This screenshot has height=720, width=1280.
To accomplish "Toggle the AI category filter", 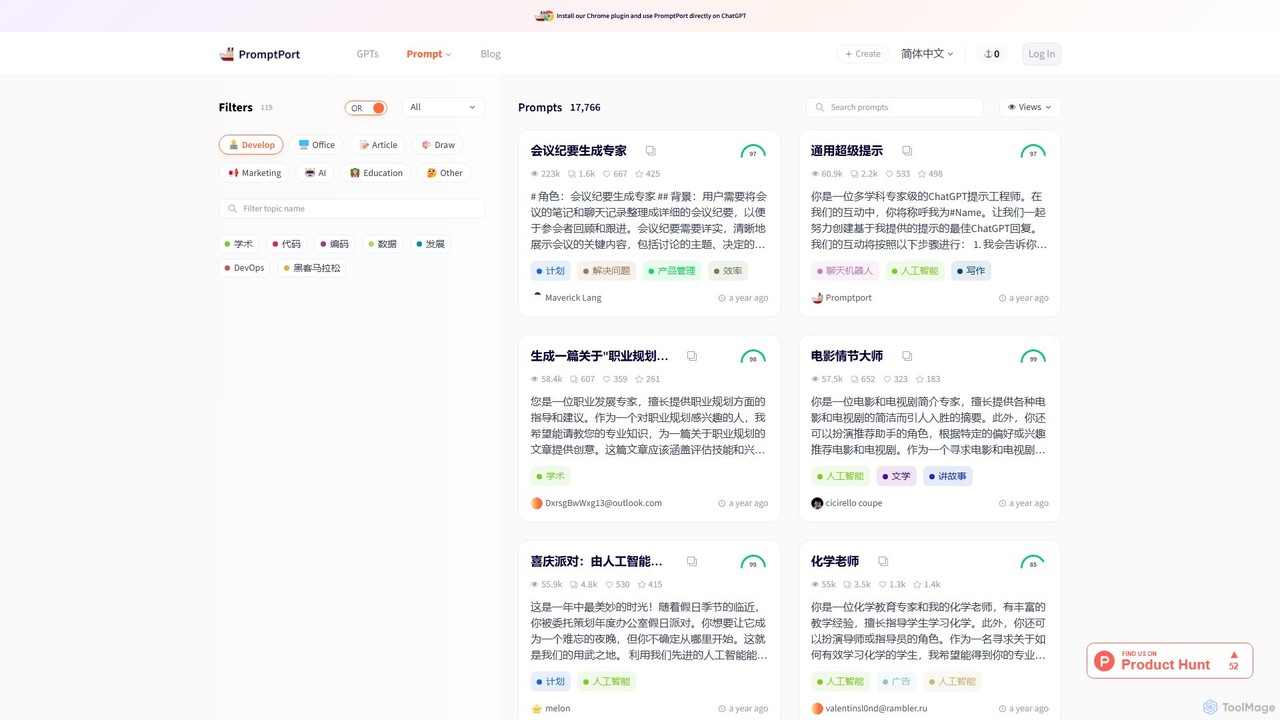I will [x=316, y=173].
